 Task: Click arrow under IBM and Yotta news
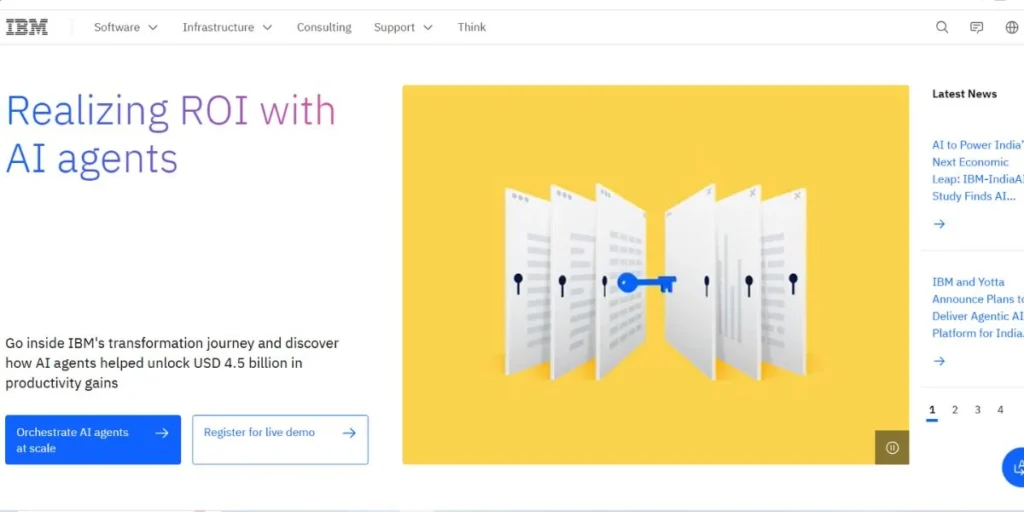(939, 361)
